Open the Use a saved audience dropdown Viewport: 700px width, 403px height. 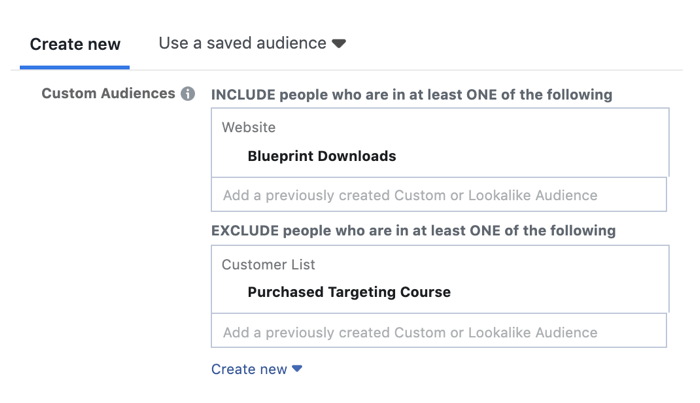252,43
